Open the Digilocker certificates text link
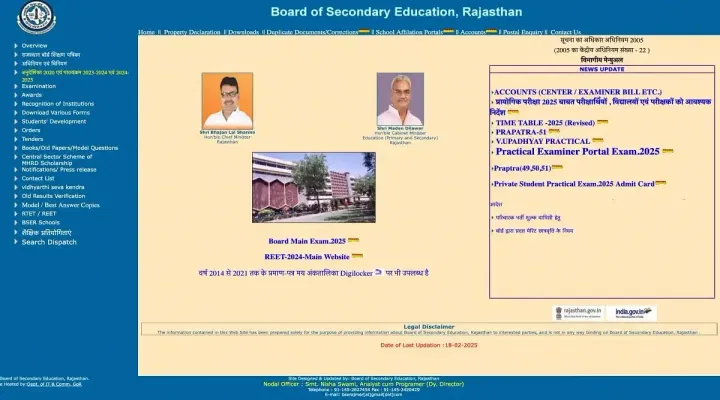 (x=314, y=273)
